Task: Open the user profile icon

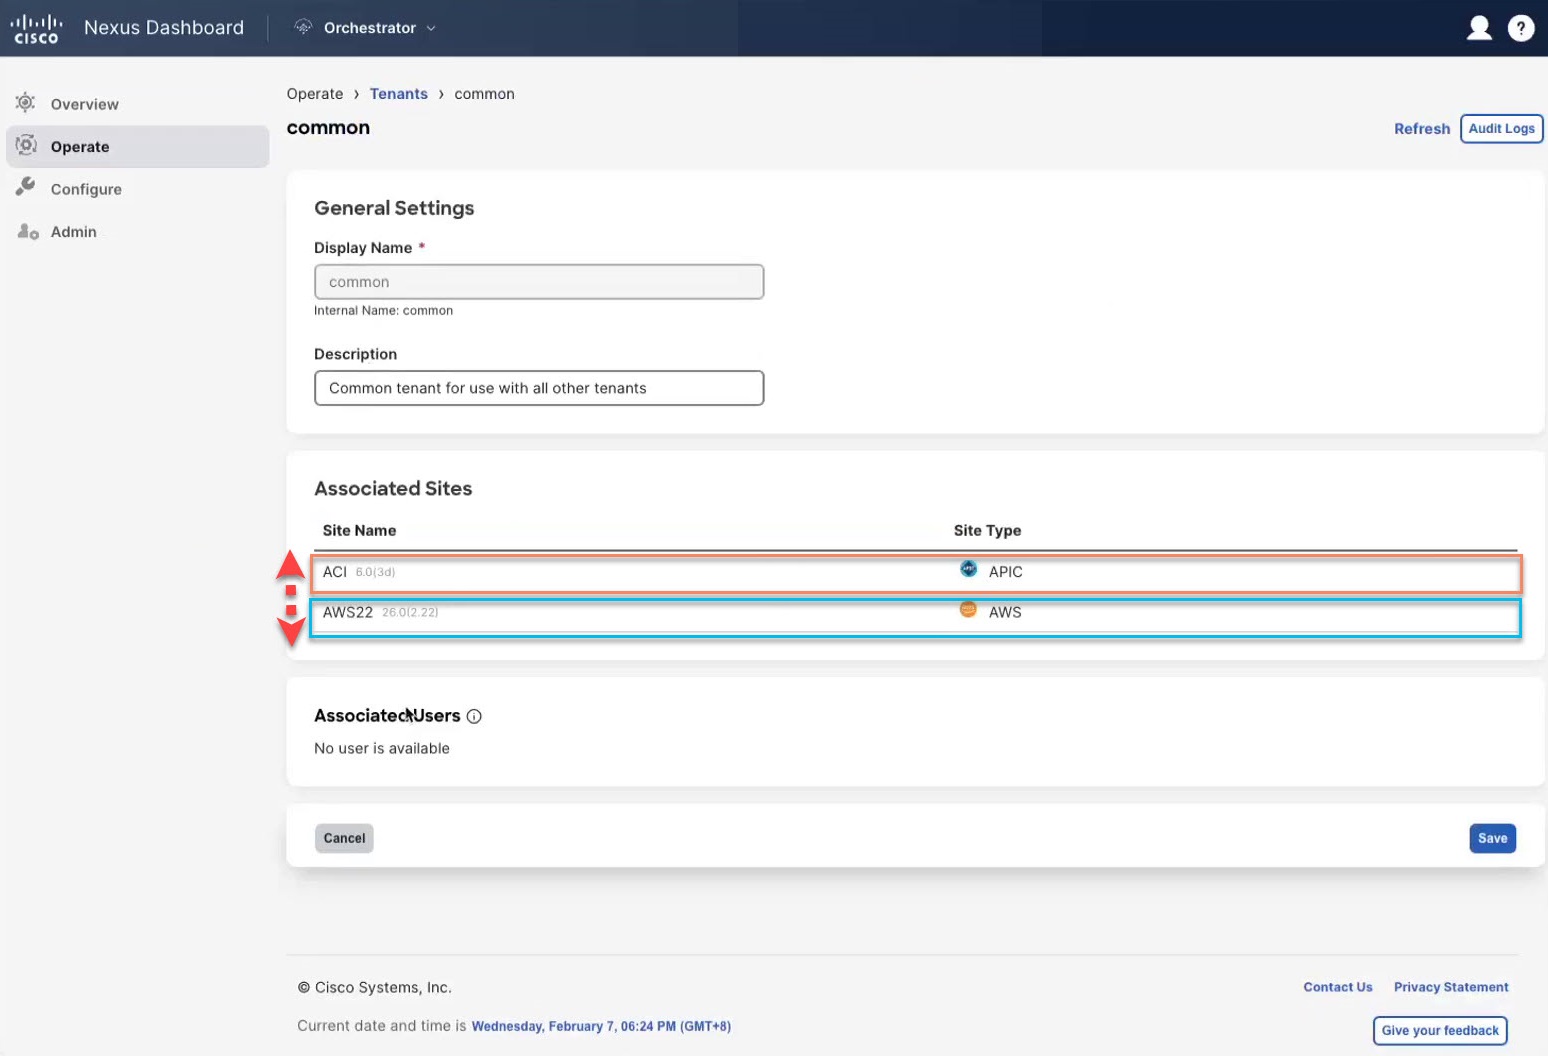Action: tap(1479, 28)
